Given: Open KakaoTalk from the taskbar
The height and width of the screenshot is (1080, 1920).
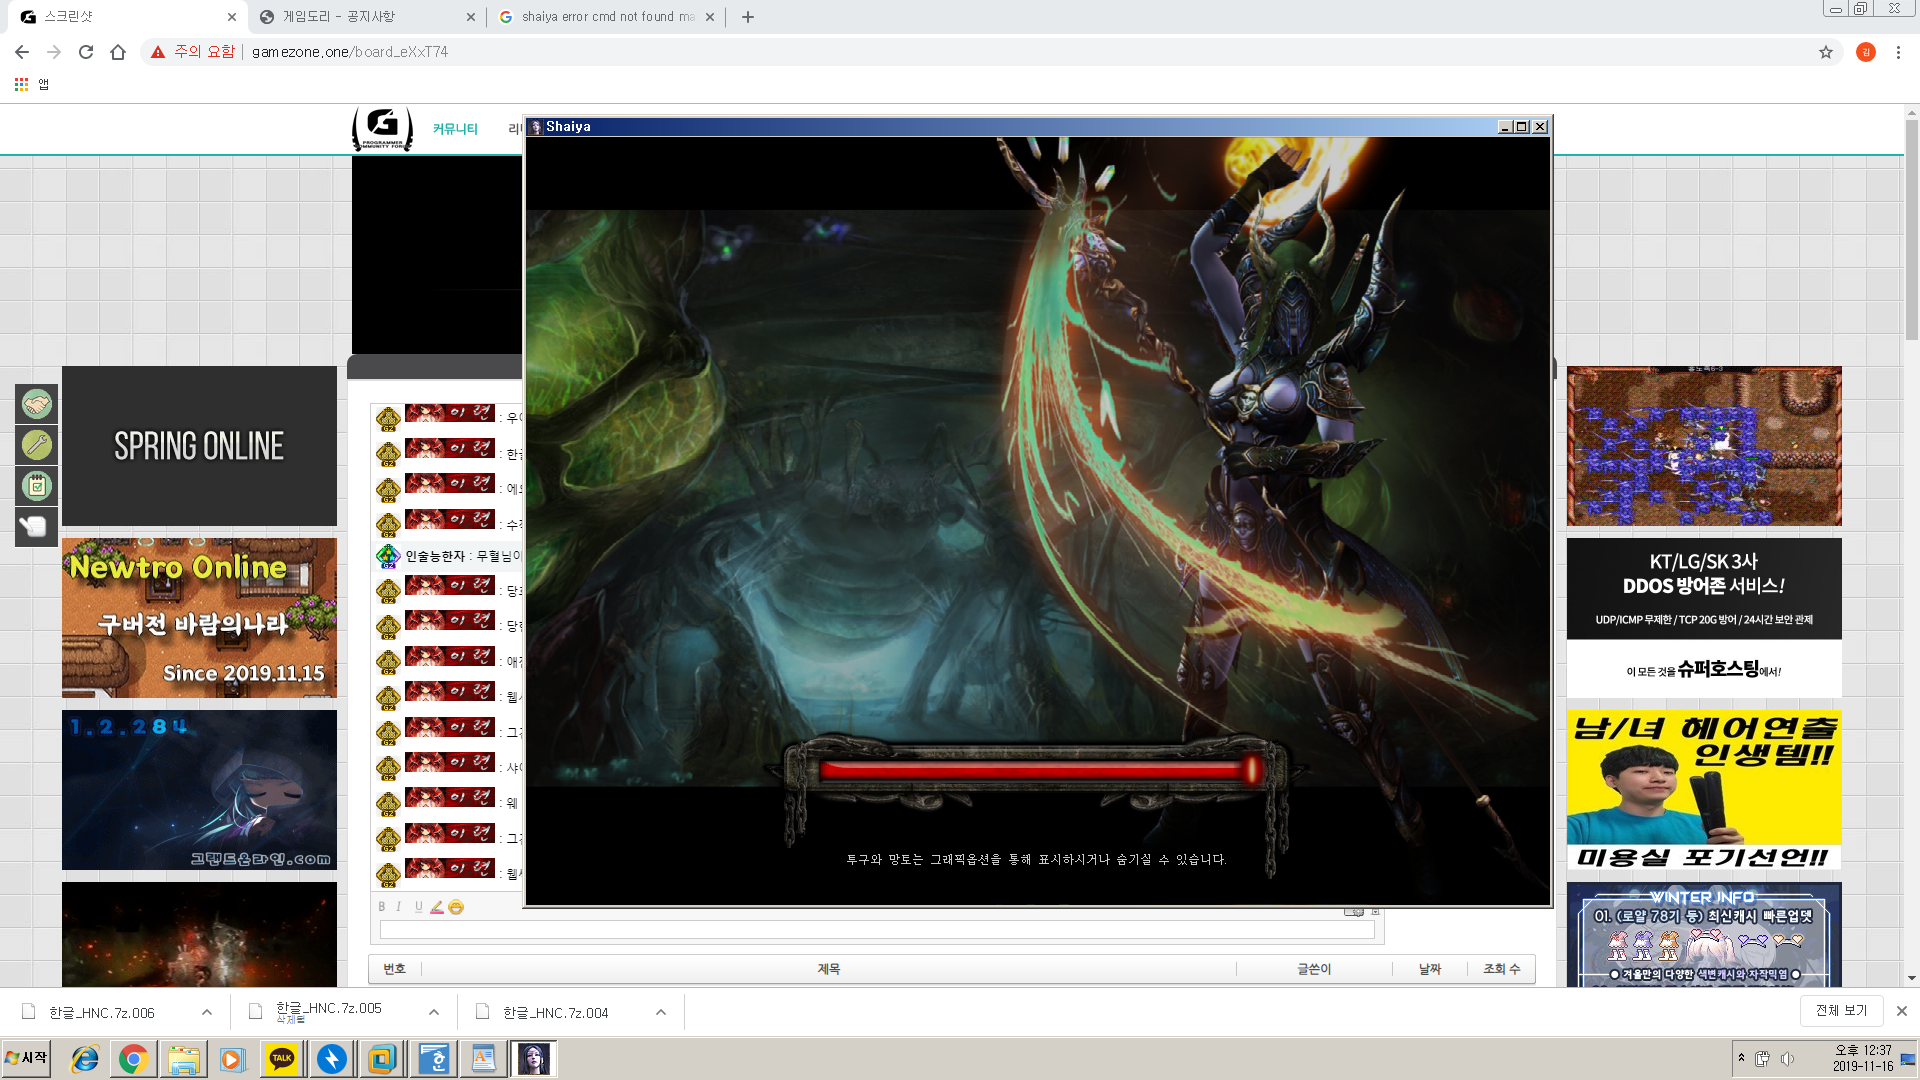Looking at the screenshot, I should click(281, 1058).
